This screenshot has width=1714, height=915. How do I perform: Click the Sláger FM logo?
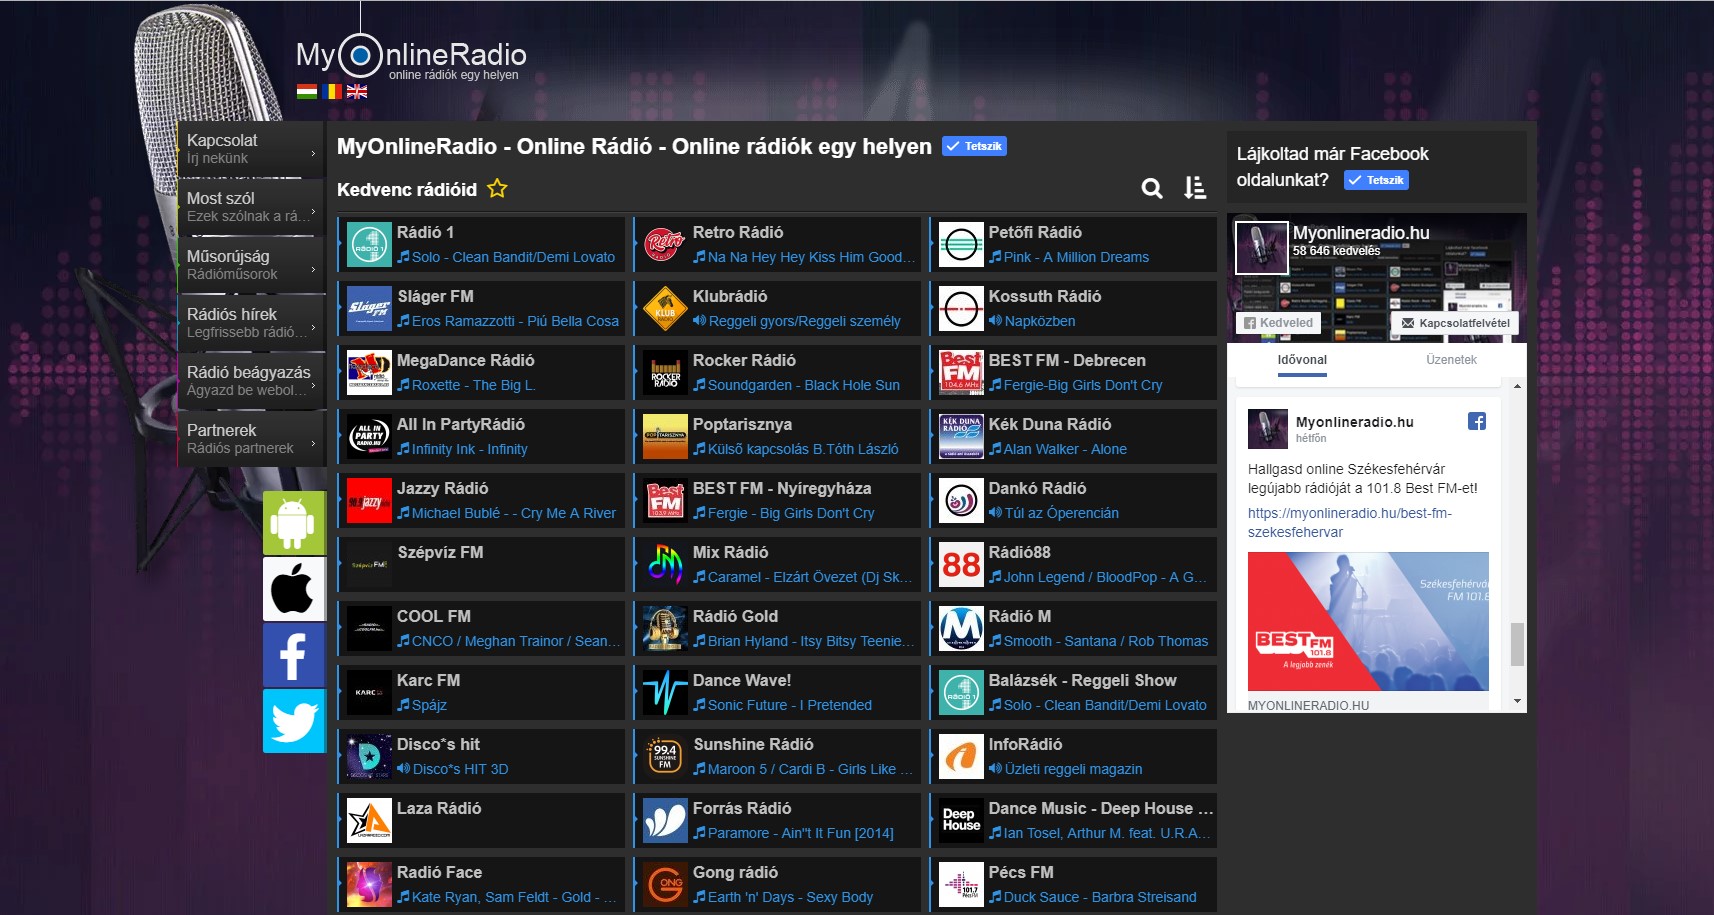click(369, 309)
